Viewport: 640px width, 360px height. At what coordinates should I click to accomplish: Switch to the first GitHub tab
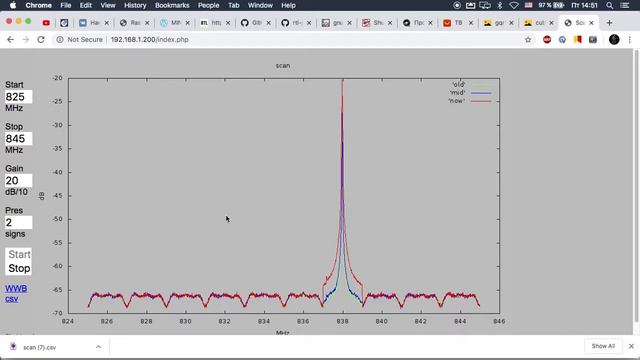tap(253, 23)
